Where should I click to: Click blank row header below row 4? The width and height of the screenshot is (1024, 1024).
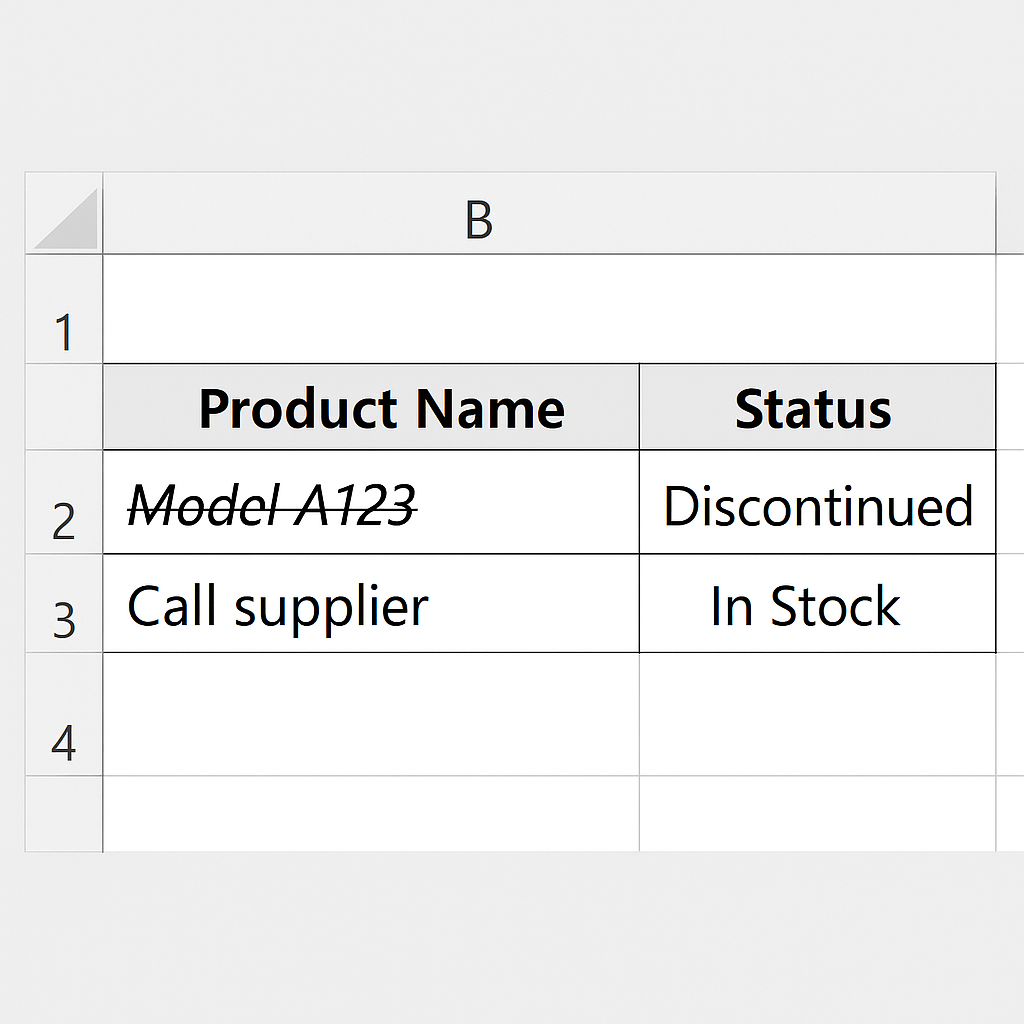(64, 813)
